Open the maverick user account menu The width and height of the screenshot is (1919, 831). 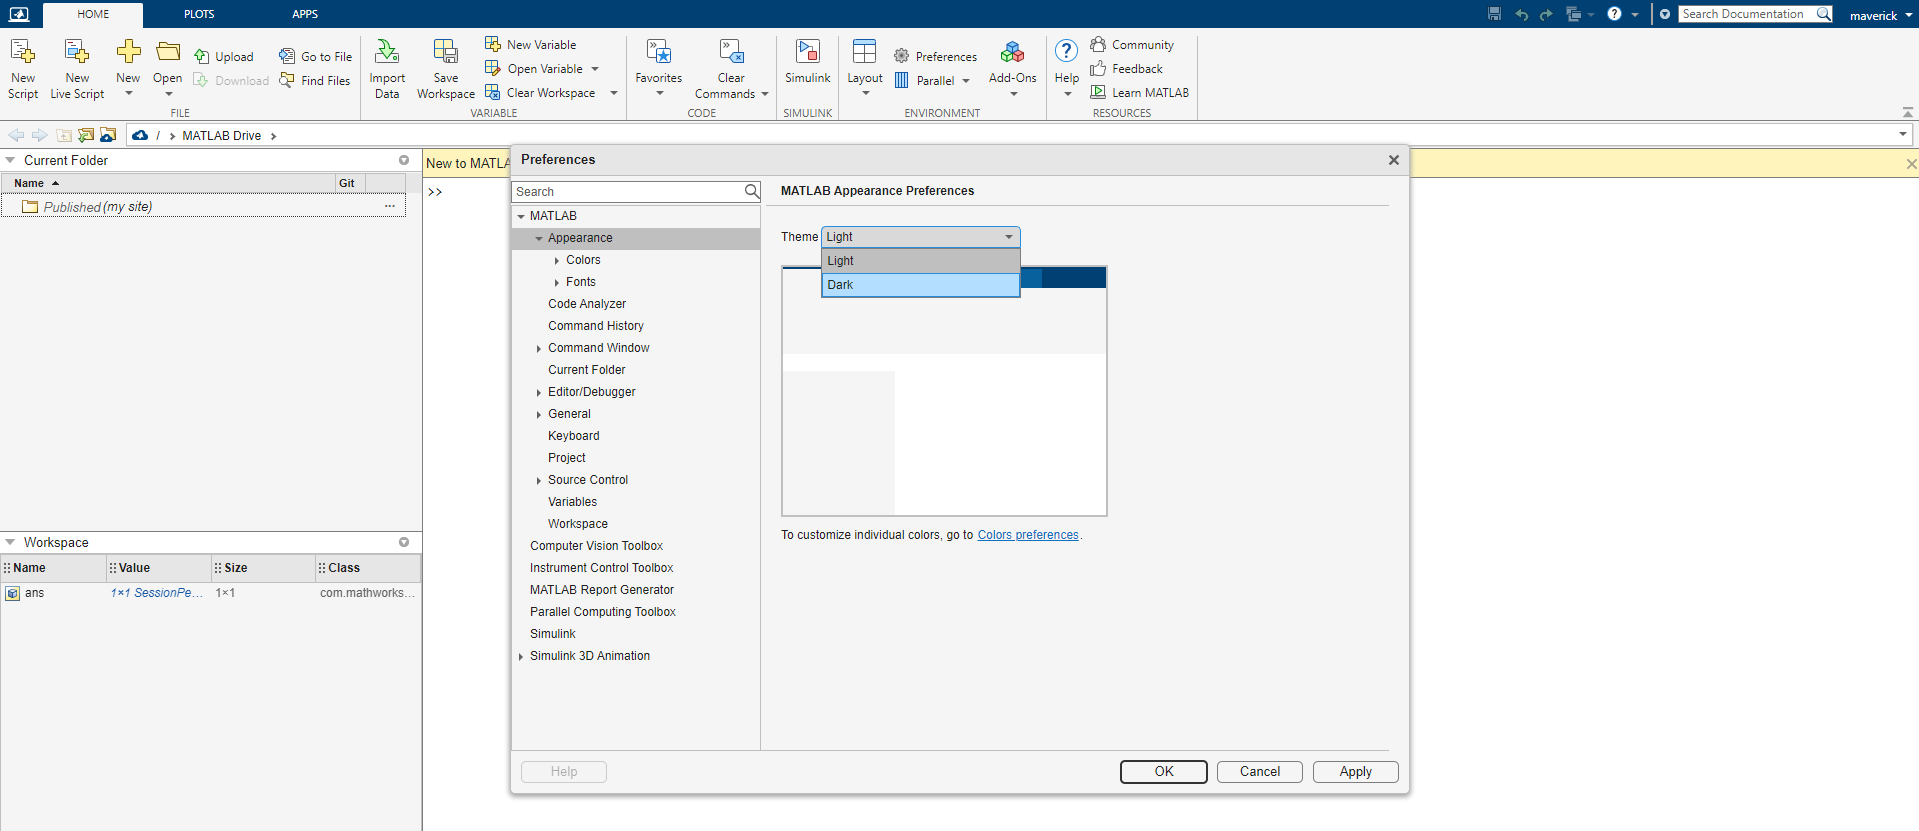tap(1880, 15)
